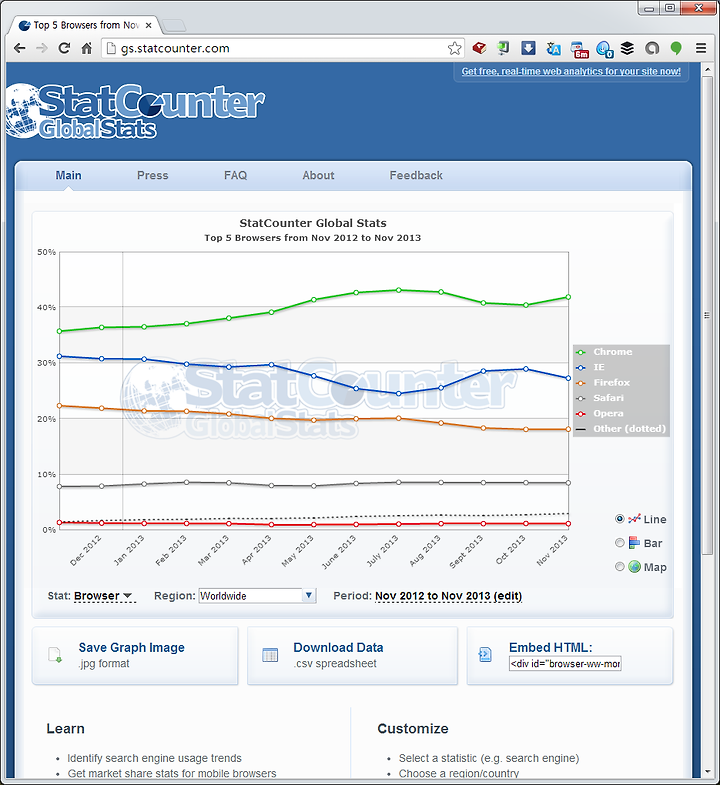The width and height of the screenshot is (720, 785).
Task: Toggle the Other (dotted) legend entry
Action: [621, 429]
